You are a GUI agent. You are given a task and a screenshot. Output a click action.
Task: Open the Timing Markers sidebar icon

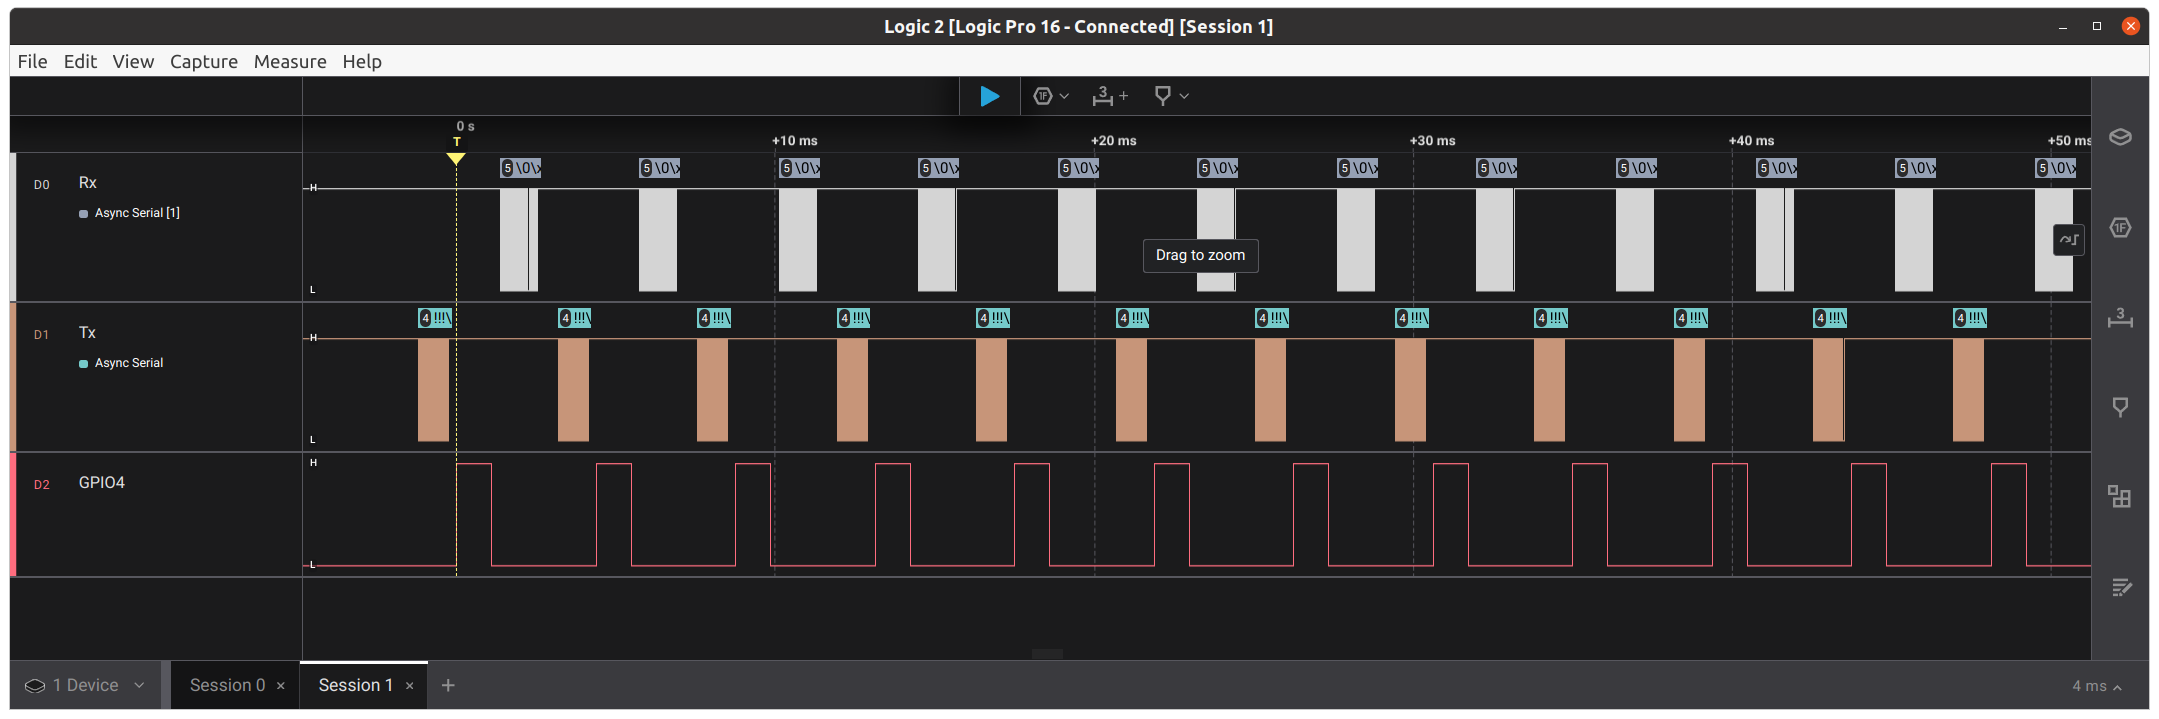(x=2120, y=407)
